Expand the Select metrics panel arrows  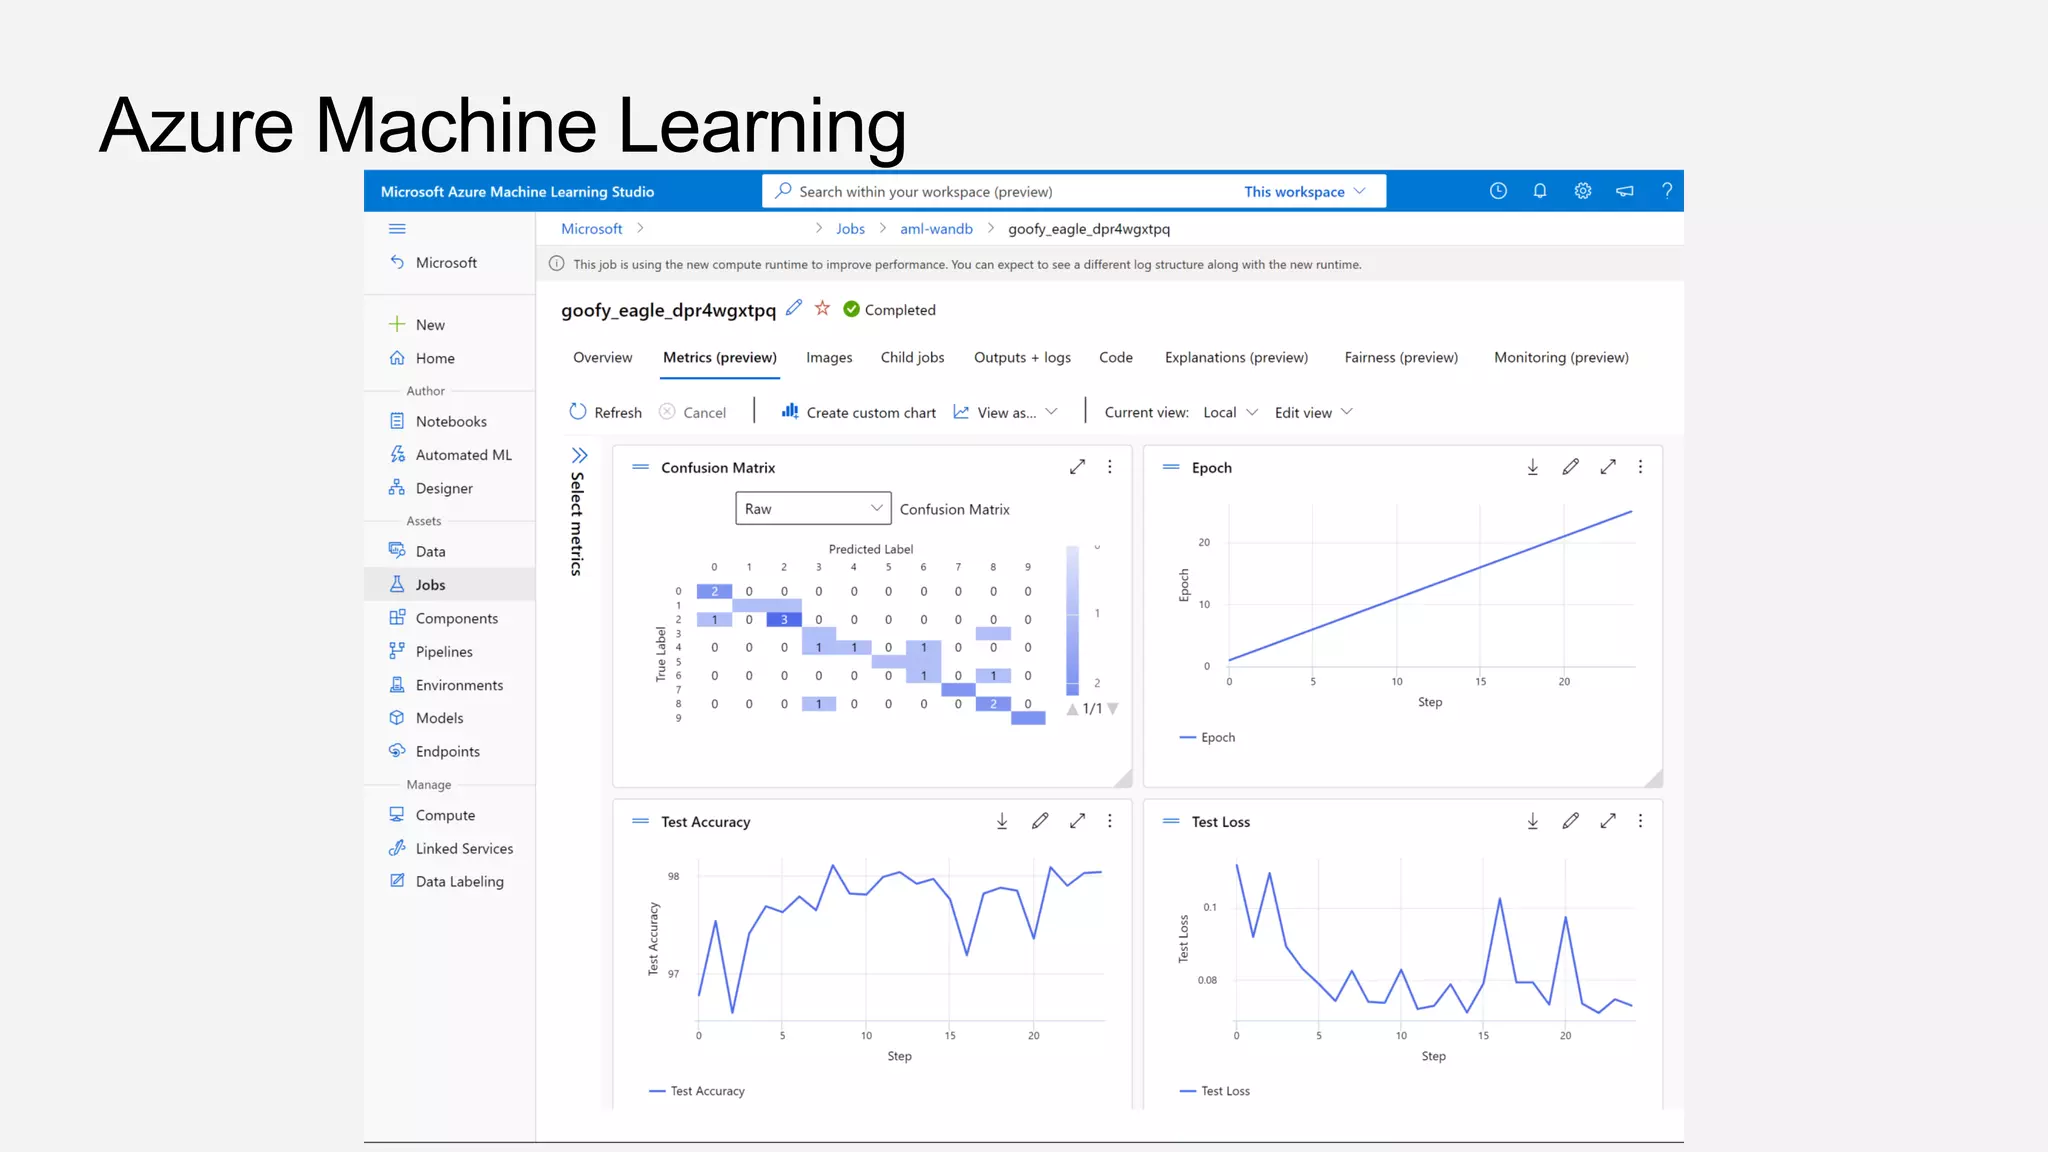579,455
